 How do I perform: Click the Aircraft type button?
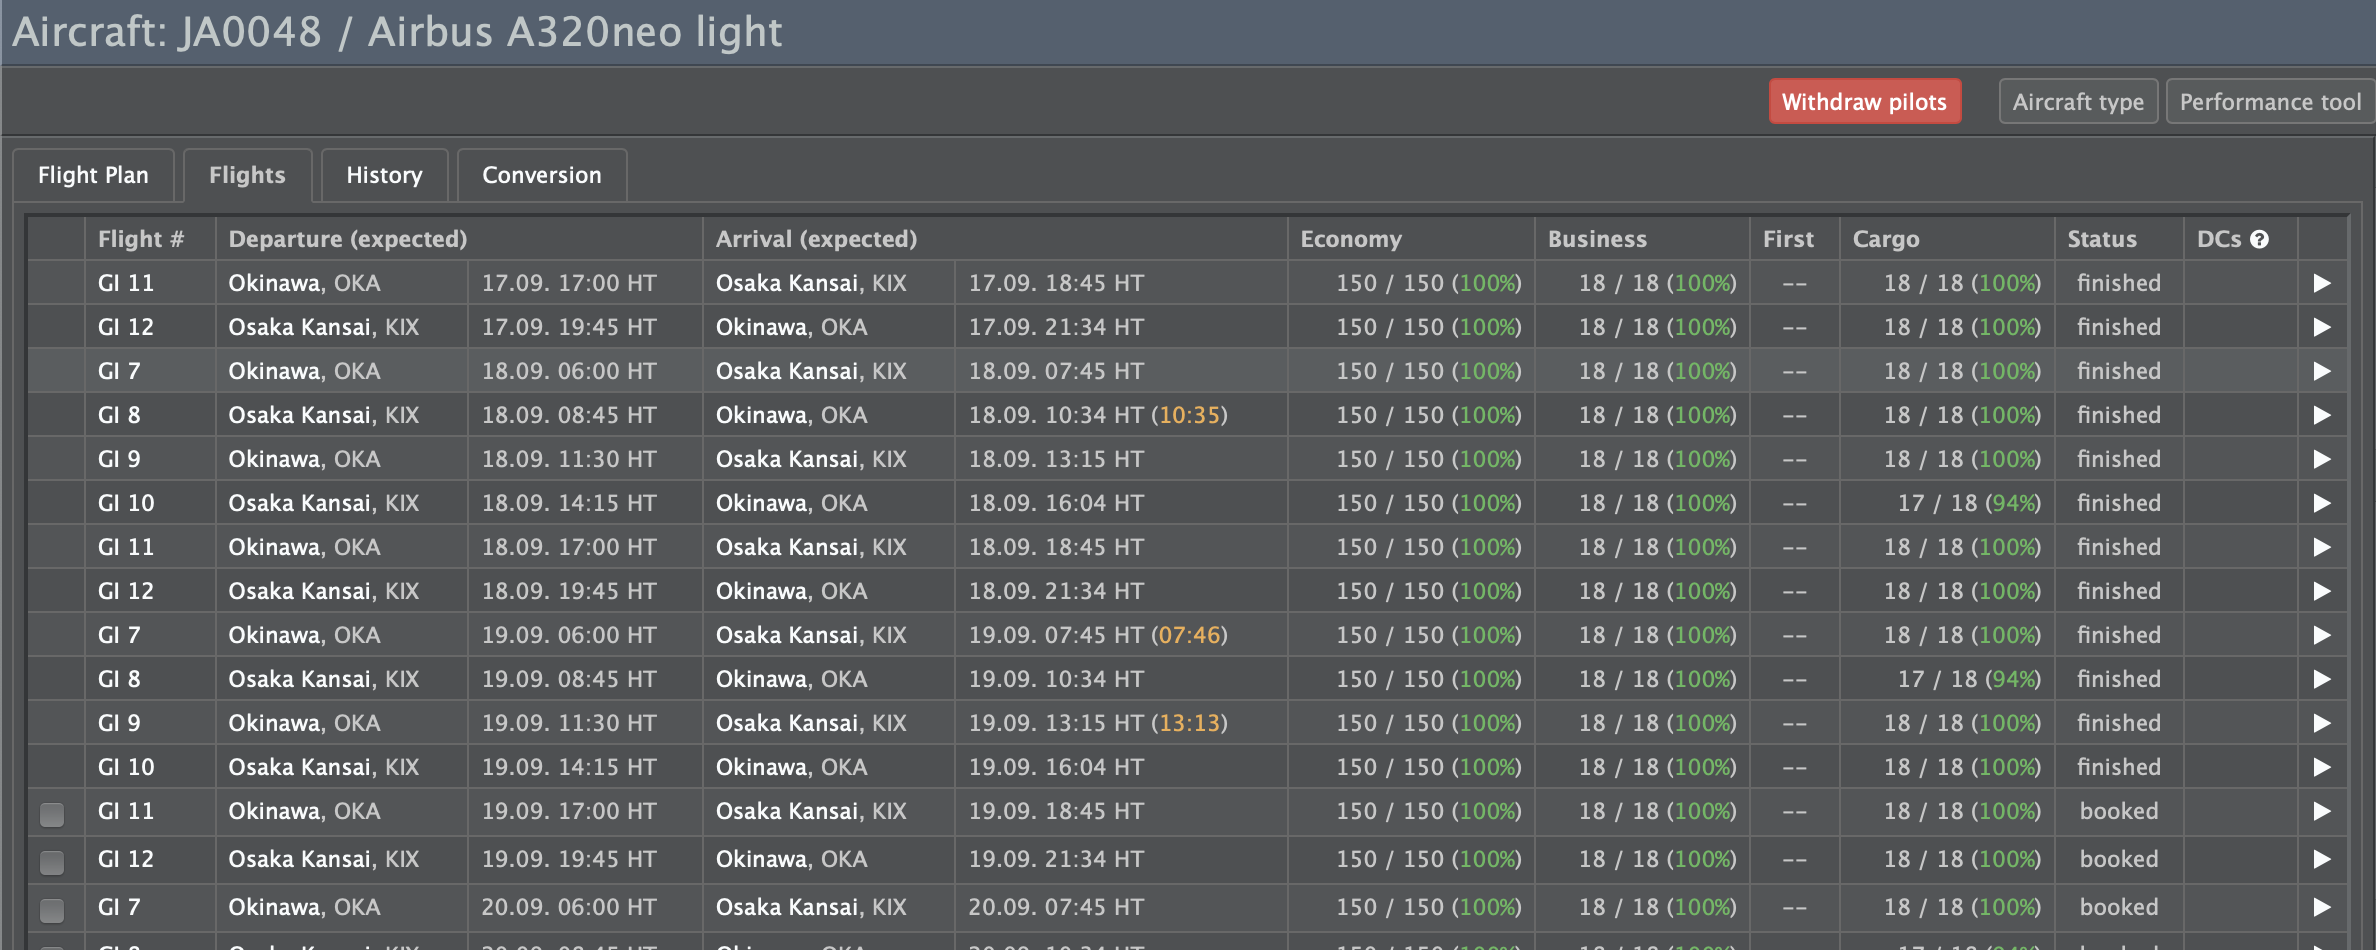pyautogui.click(x=2078, y=102)
